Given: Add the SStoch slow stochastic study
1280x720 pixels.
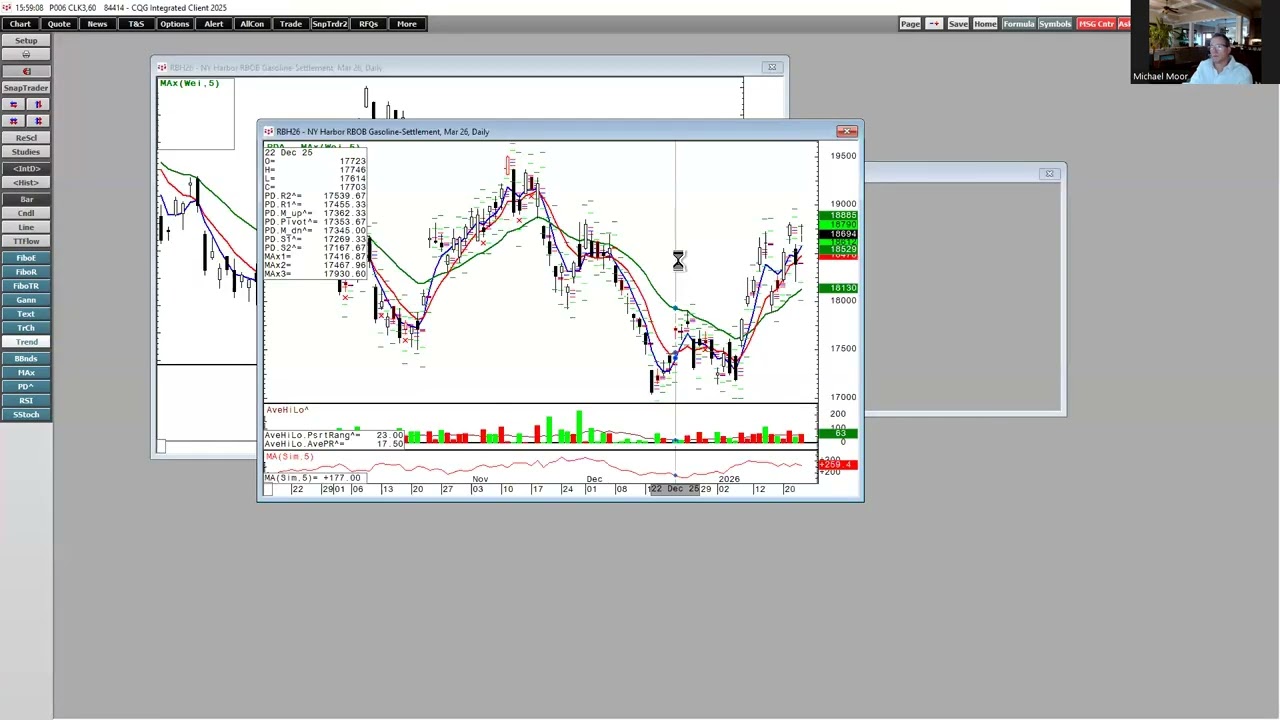Looking at the screenshot, I should (x=26, y=414).
